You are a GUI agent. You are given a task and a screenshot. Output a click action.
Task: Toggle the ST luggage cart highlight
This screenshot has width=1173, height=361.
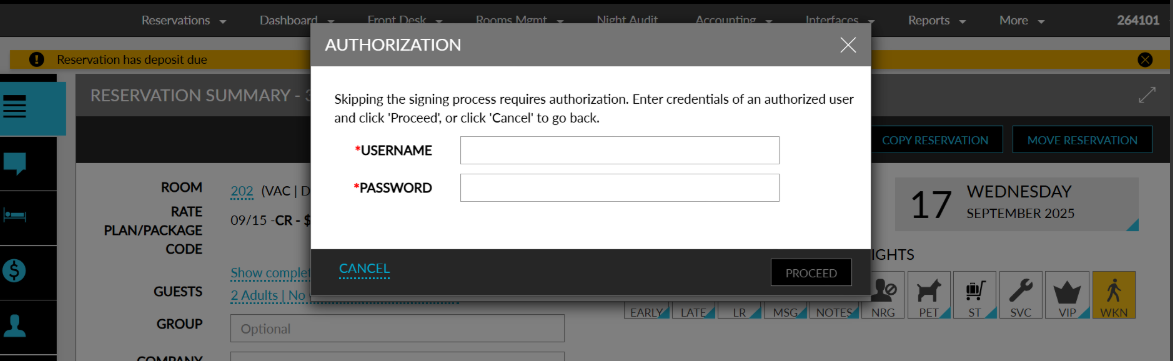[x=975, y=295]
